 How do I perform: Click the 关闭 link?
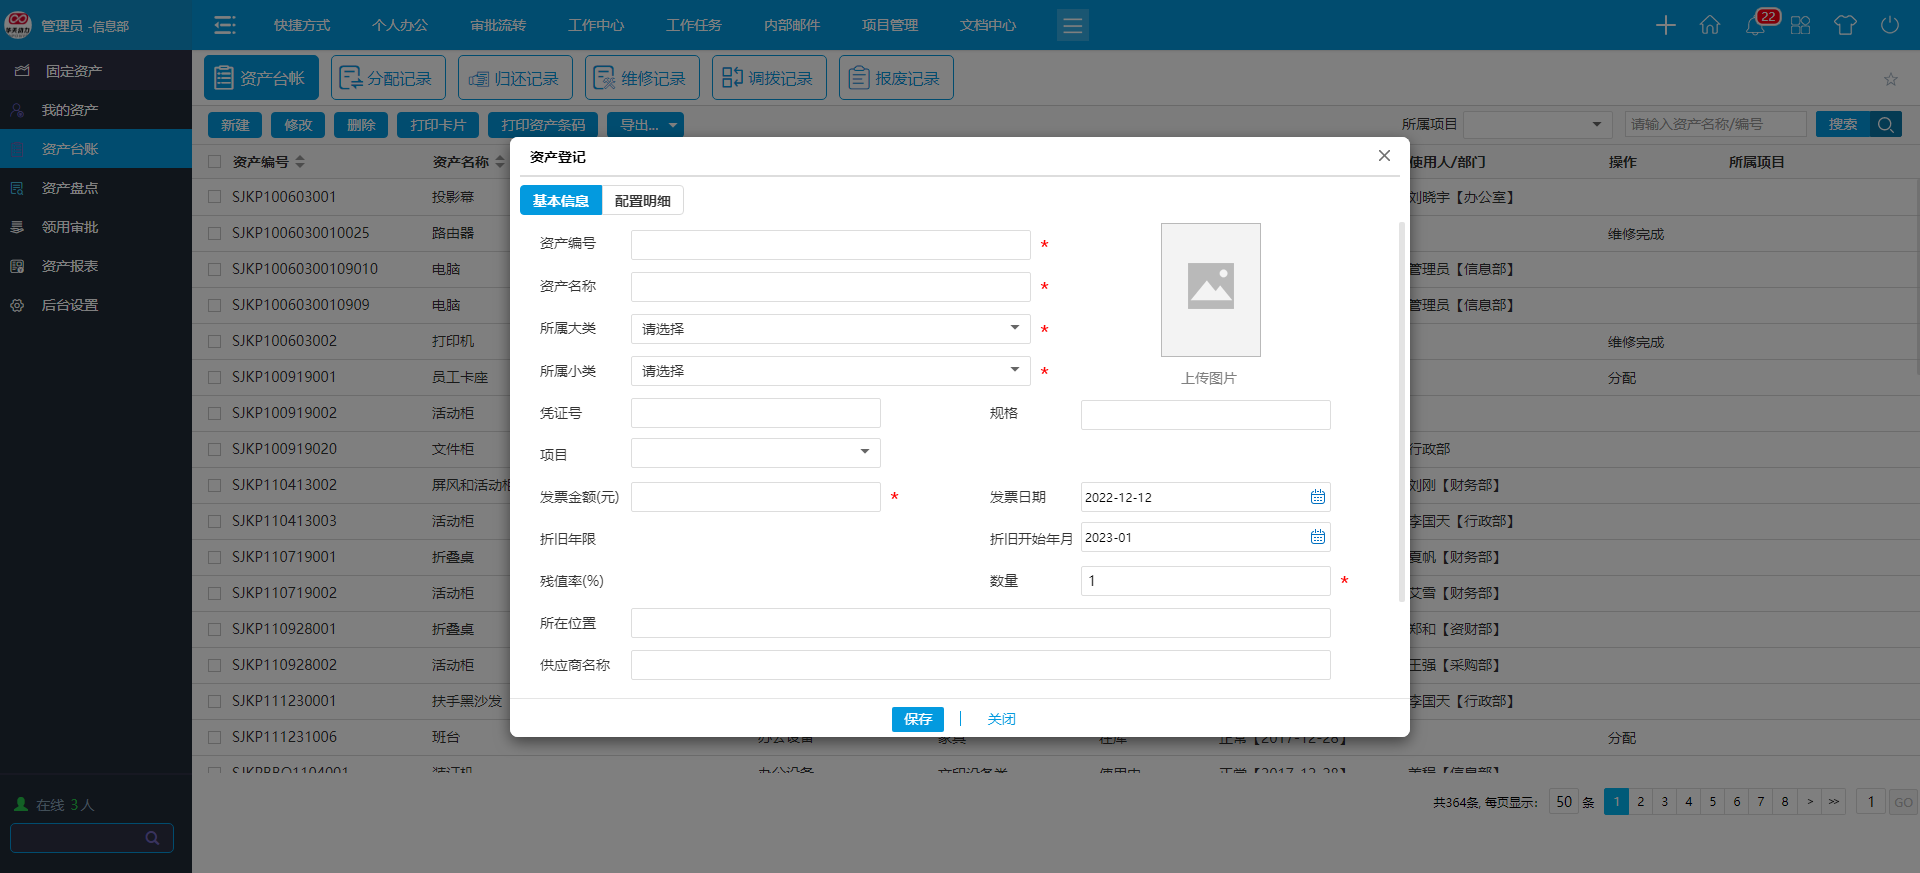click(1001, 719)
